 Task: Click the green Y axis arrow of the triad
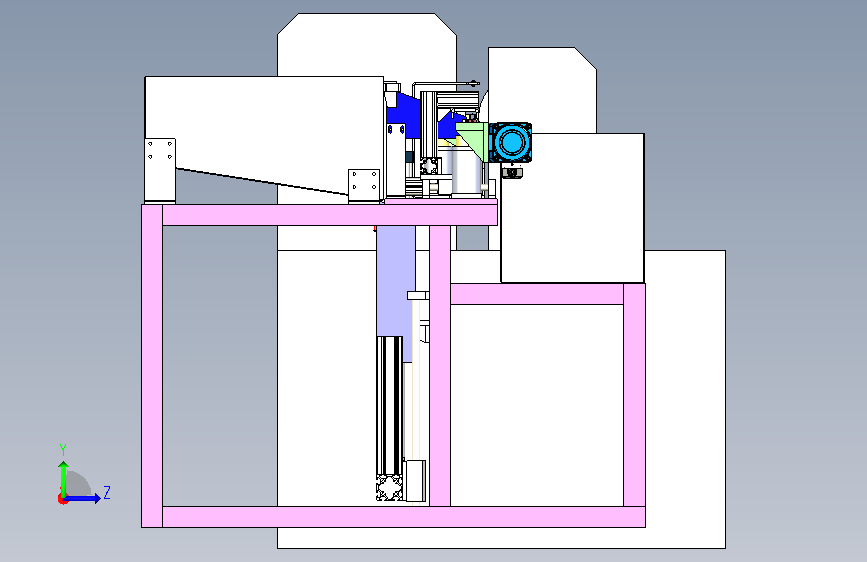pos(64,479)
